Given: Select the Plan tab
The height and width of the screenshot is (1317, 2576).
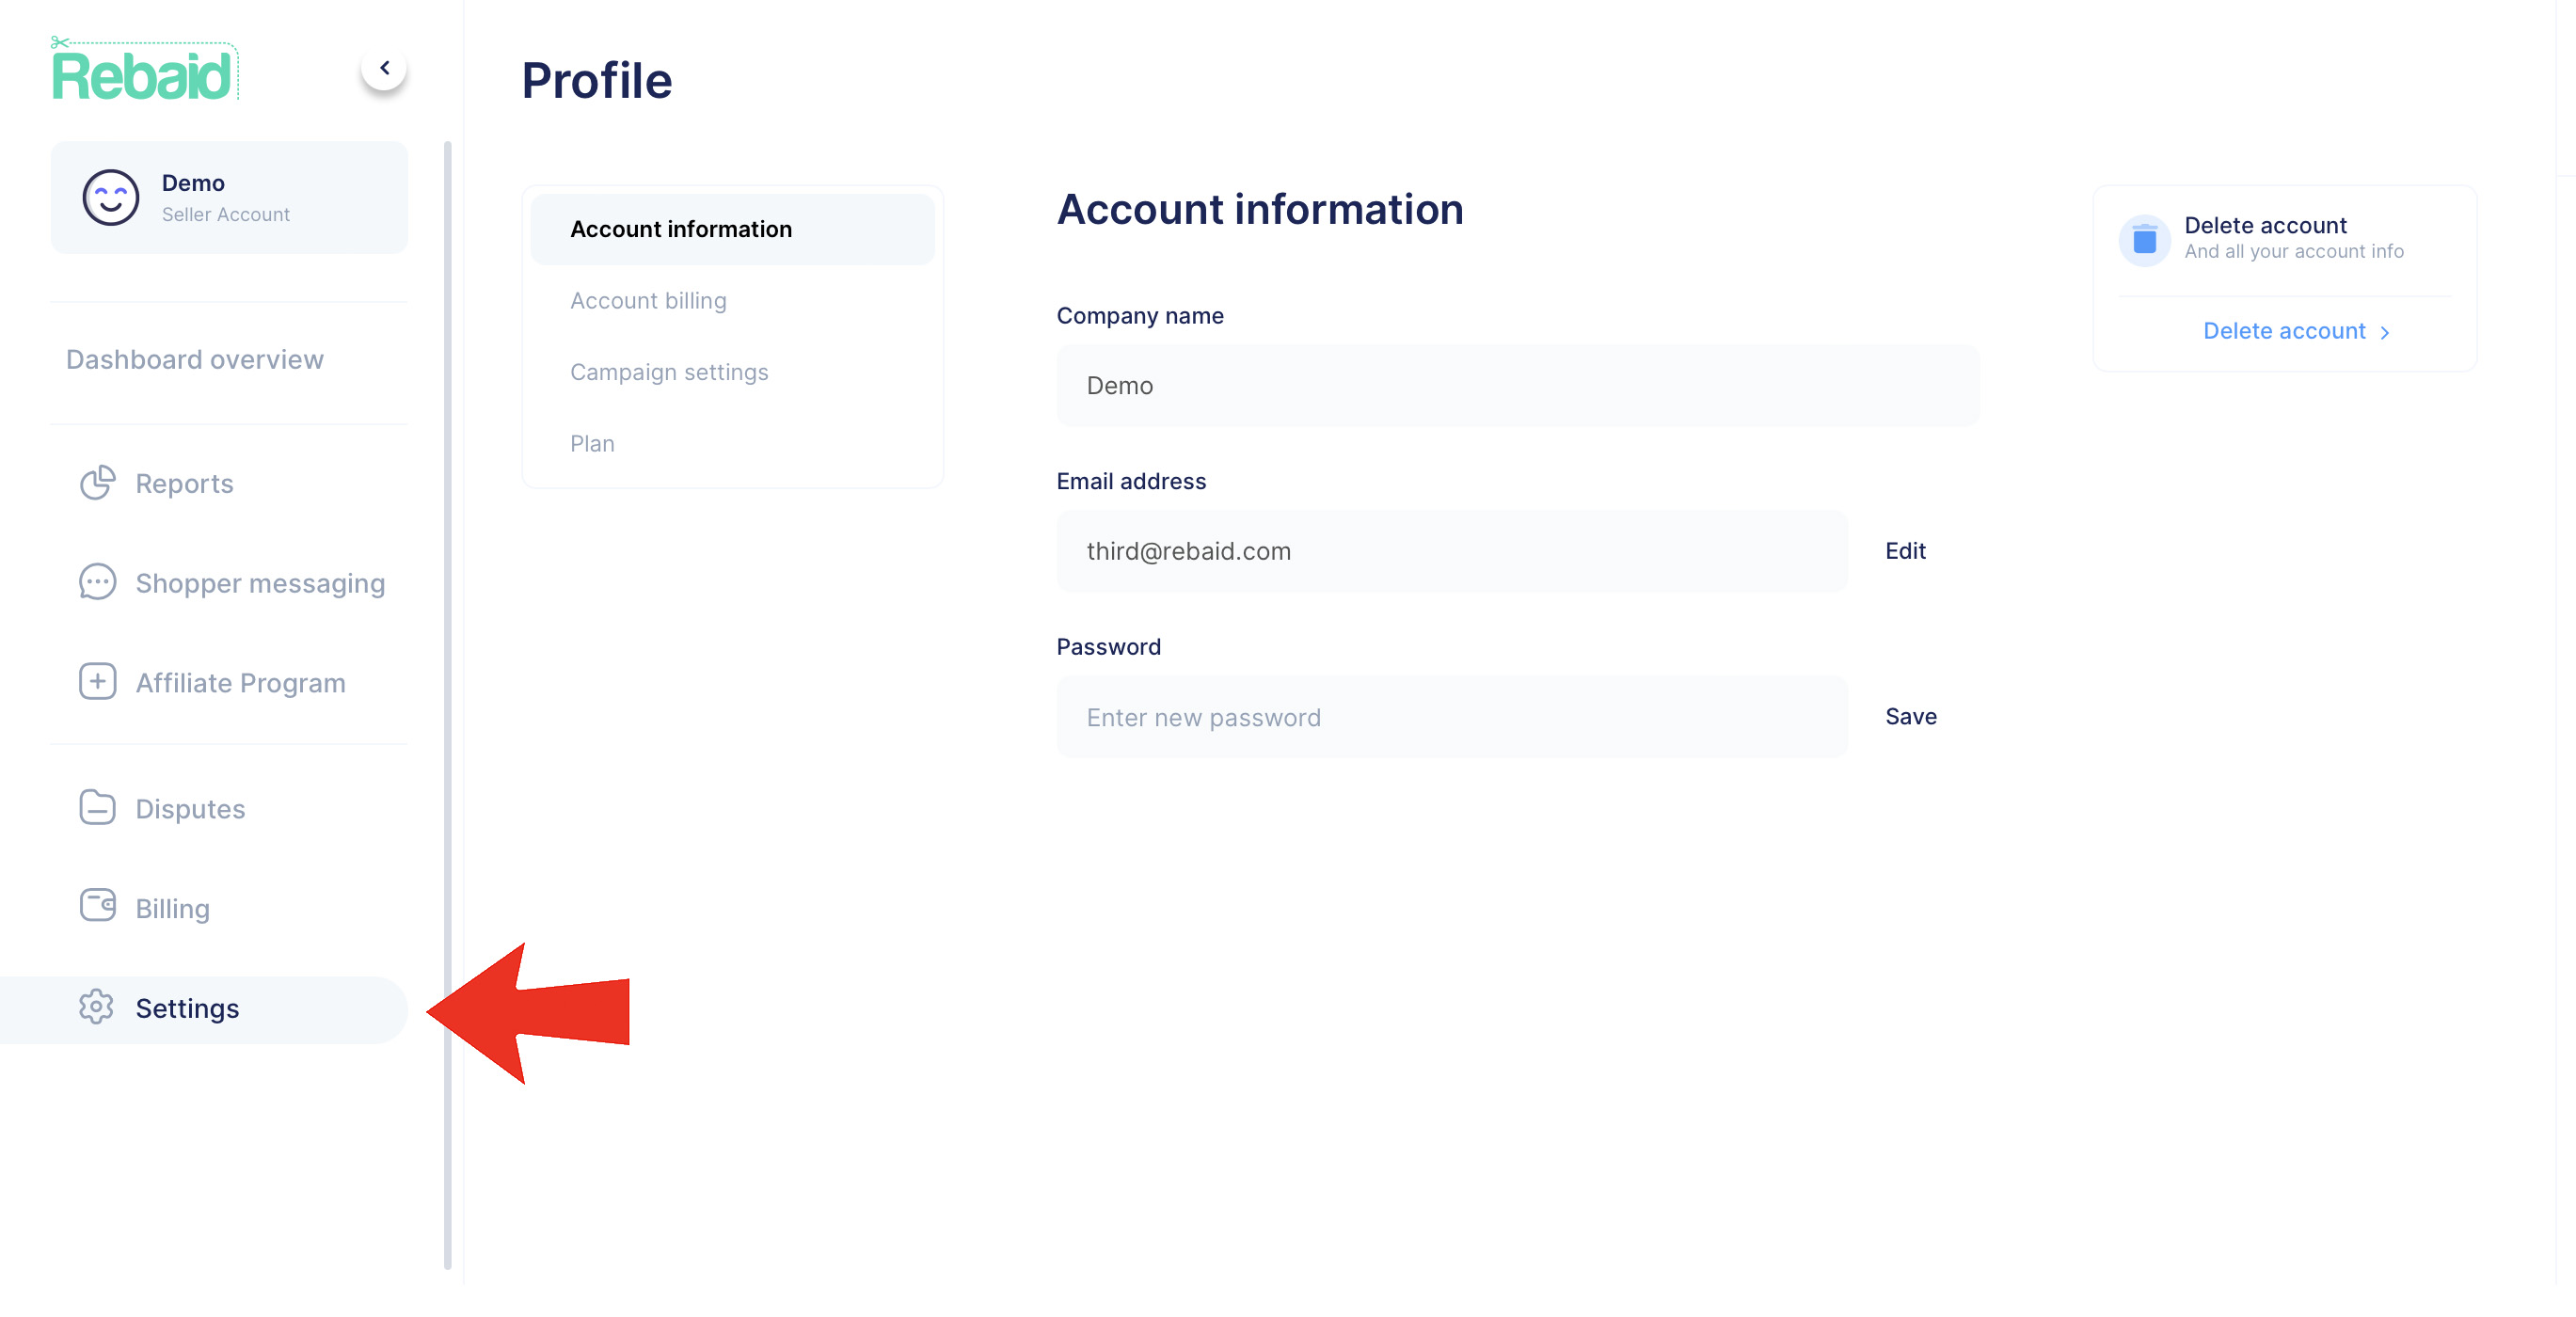Looking at the screenshot, I should click(x=592, y=443).
